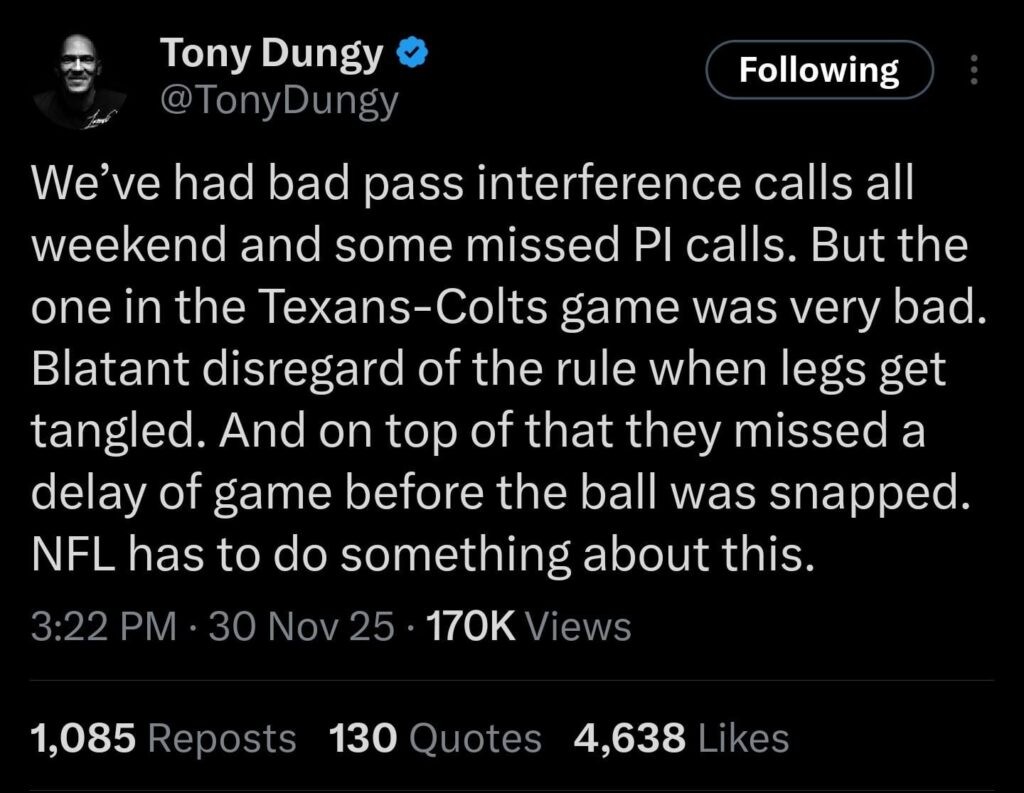Open Tony Dungy's profile picture
This screenshot has height=793, width=1024.
coord(80,81)
